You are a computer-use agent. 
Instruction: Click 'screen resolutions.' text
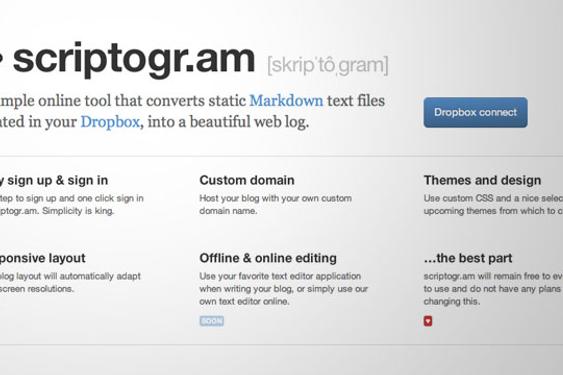pyautogui.click(x=37, y=289)
